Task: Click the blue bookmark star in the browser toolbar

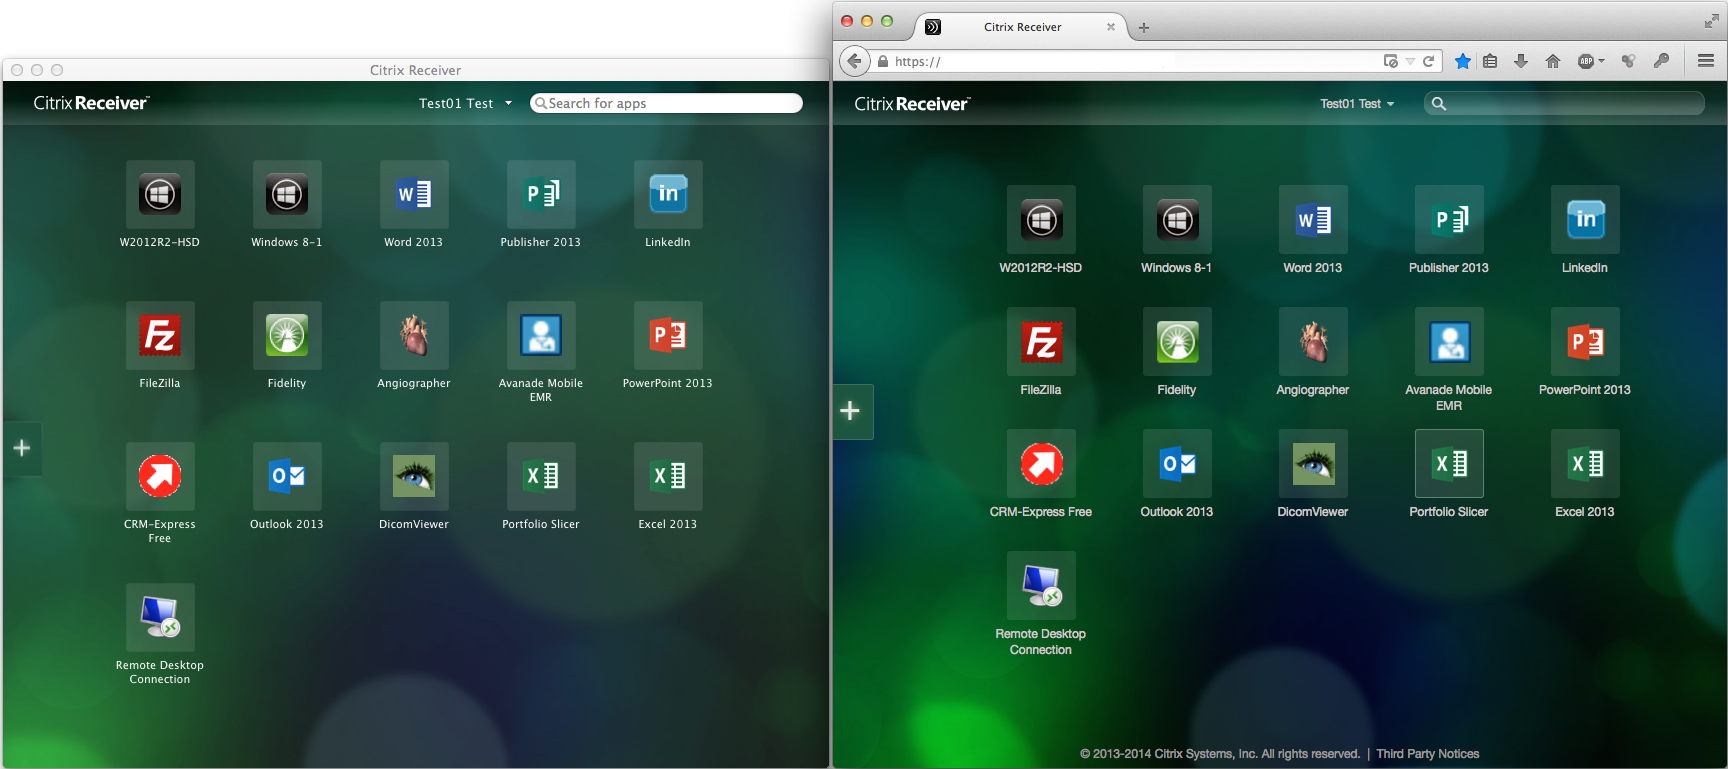Action: pyautogui.click(x=1462, y=61)
